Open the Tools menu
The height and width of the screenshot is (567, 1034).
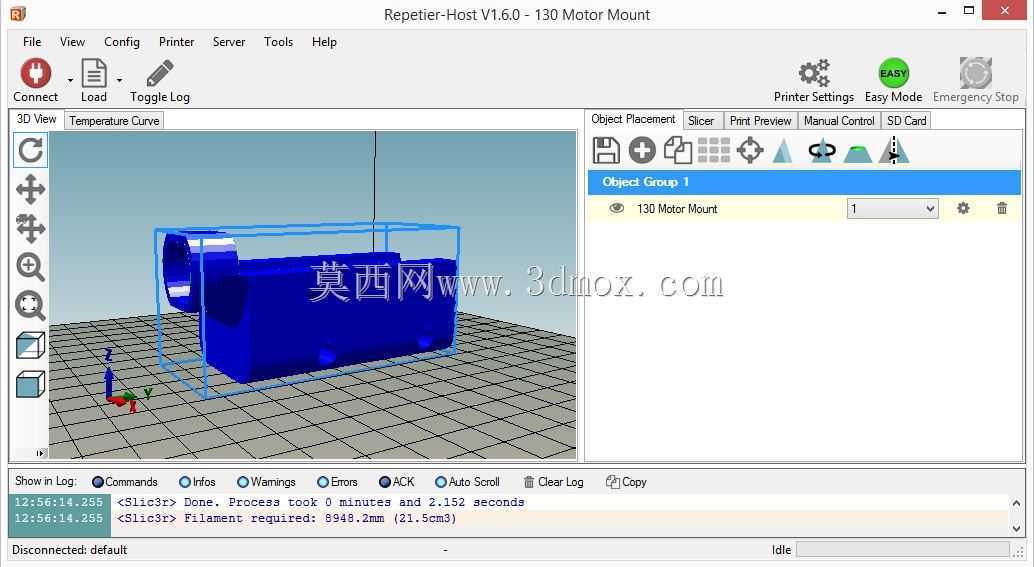(278, 42)
